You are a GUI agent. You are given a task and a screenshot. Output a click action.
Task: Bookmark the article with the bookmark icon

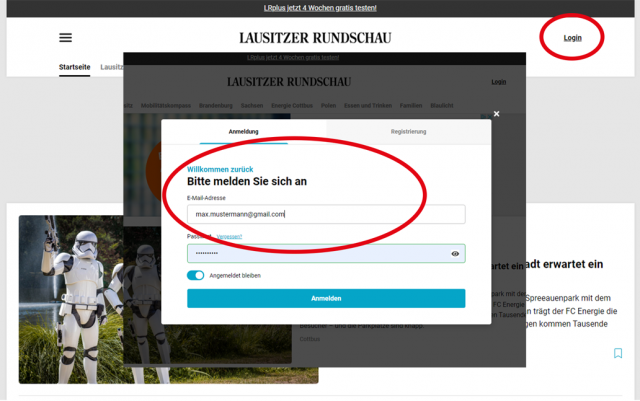[x=618, y=353]
